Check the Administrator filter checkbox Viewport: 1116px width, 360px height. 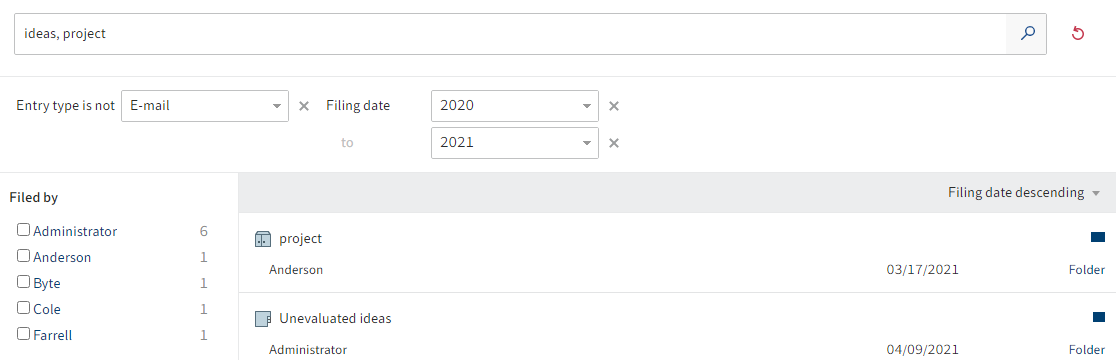click(x=23, y=230)
